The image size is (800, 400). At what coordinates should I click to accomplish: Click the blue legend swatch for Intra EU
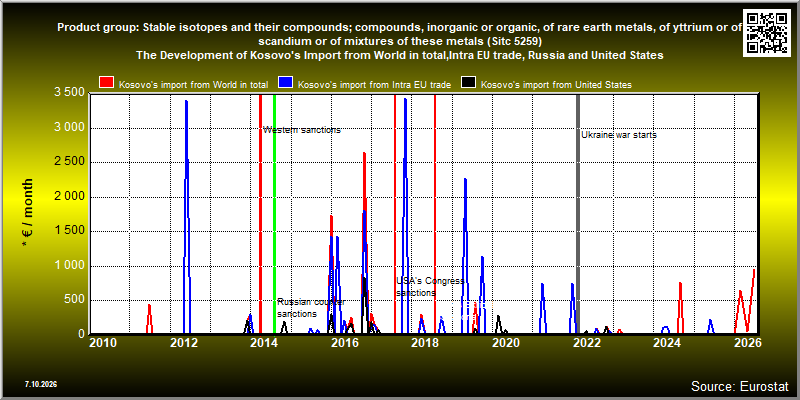(285, 83)
